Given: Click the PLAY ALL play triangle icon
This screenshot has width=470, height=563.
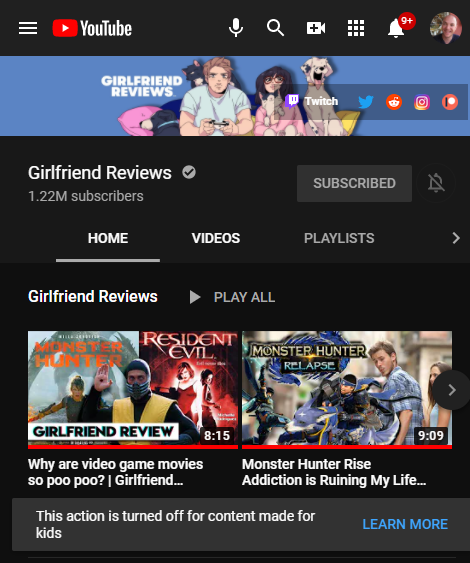Looking at the screenshot, I should click(x=195, y=297).
